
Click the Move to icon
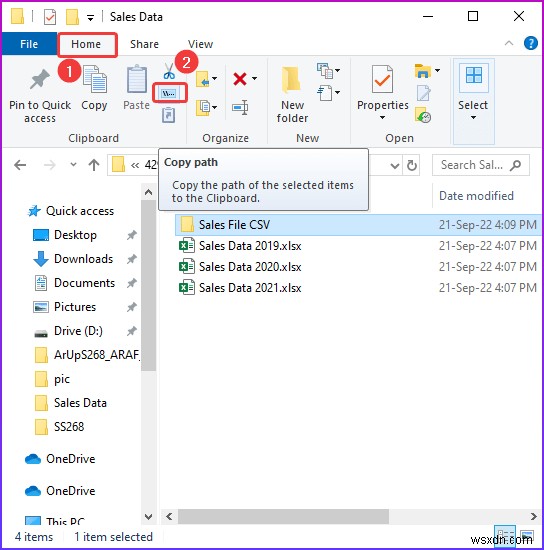(202, 79)
